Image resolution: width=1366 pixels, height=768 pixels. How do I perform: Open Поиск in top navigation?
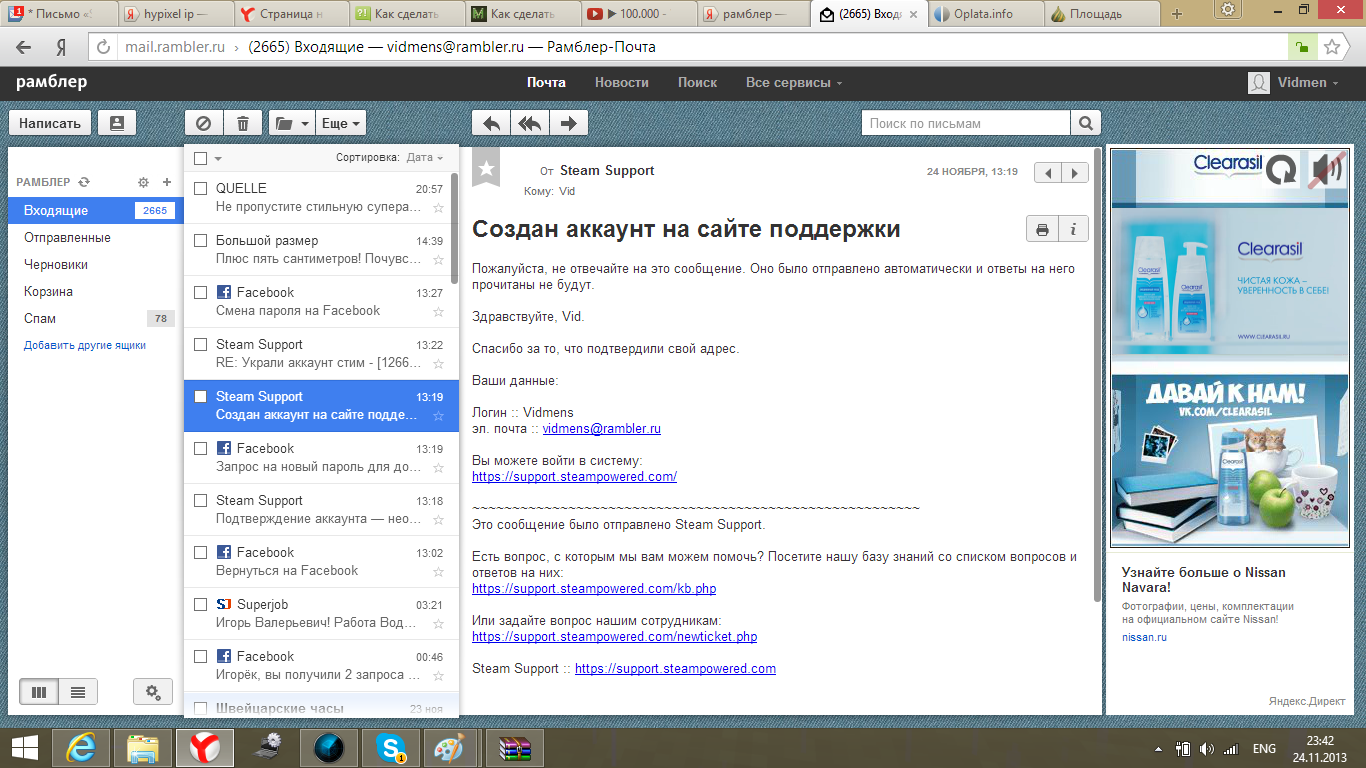(x=697, y=82)
